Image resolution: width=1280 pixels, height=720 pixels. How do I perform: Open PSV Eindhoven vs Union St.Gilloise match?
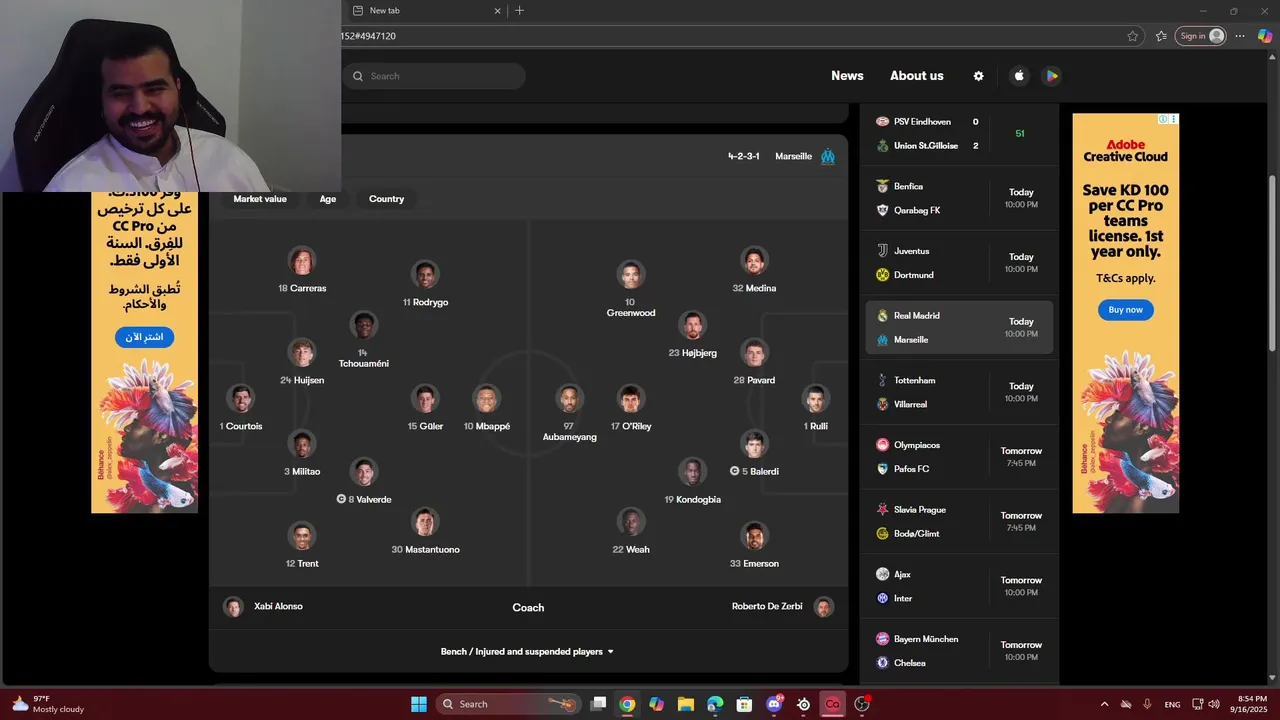coord(959,134)
